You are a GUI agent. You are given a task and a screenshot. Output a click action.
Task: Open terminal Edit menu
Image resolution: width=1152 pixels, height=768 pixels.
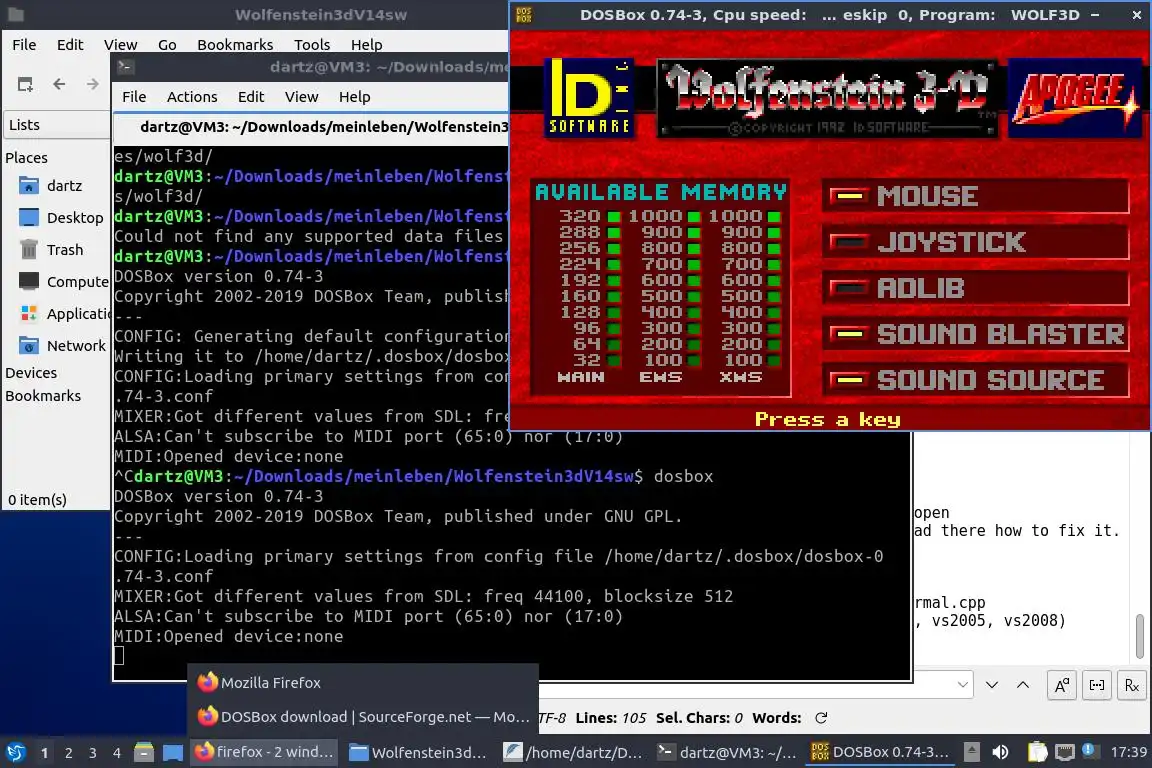(251, 97)
